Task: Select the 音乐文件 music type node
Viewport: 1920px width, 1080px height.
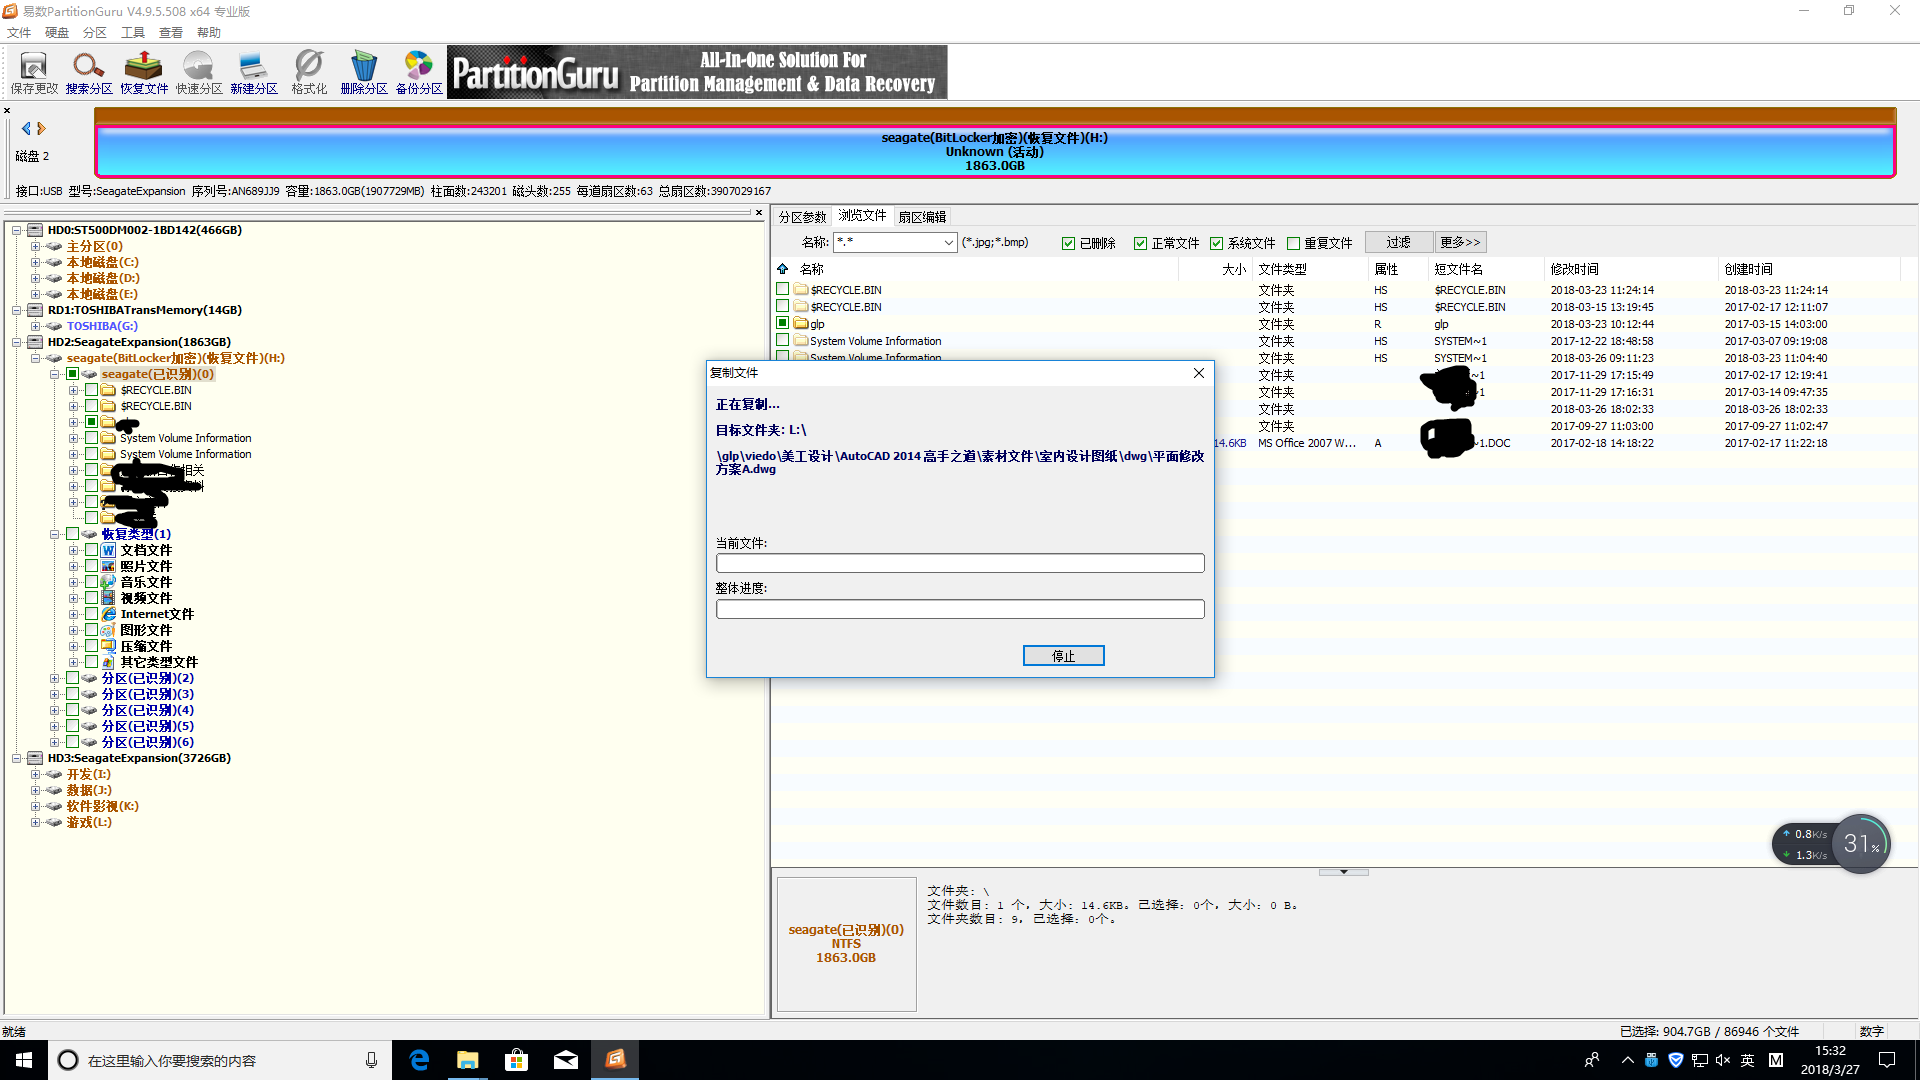Action: 146,582
